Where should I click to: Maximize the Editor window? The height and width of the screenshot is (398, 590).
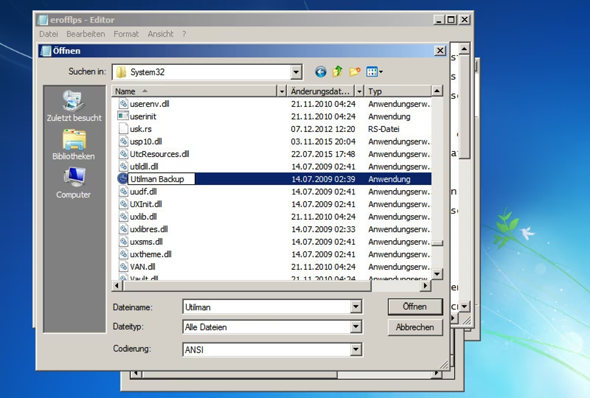point(451,20)
